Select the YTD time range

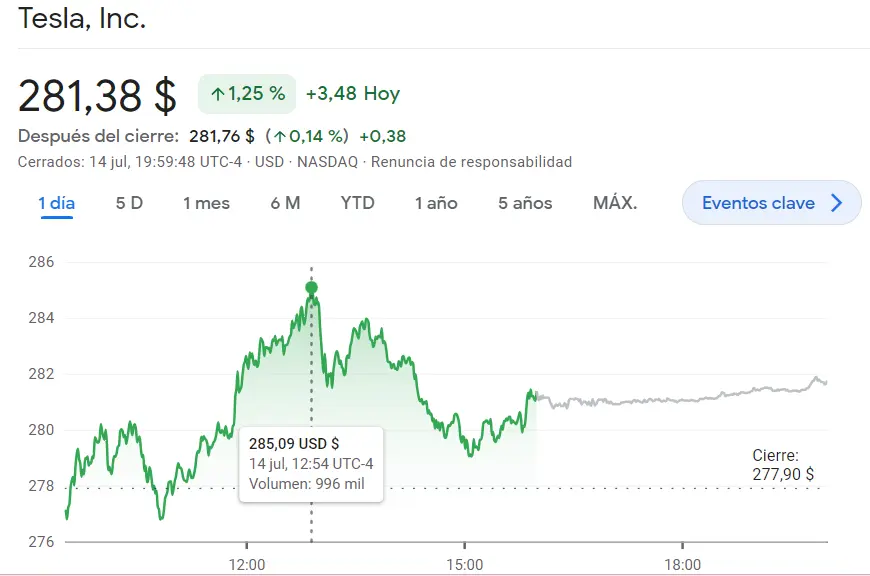click(x=357, y=202)
